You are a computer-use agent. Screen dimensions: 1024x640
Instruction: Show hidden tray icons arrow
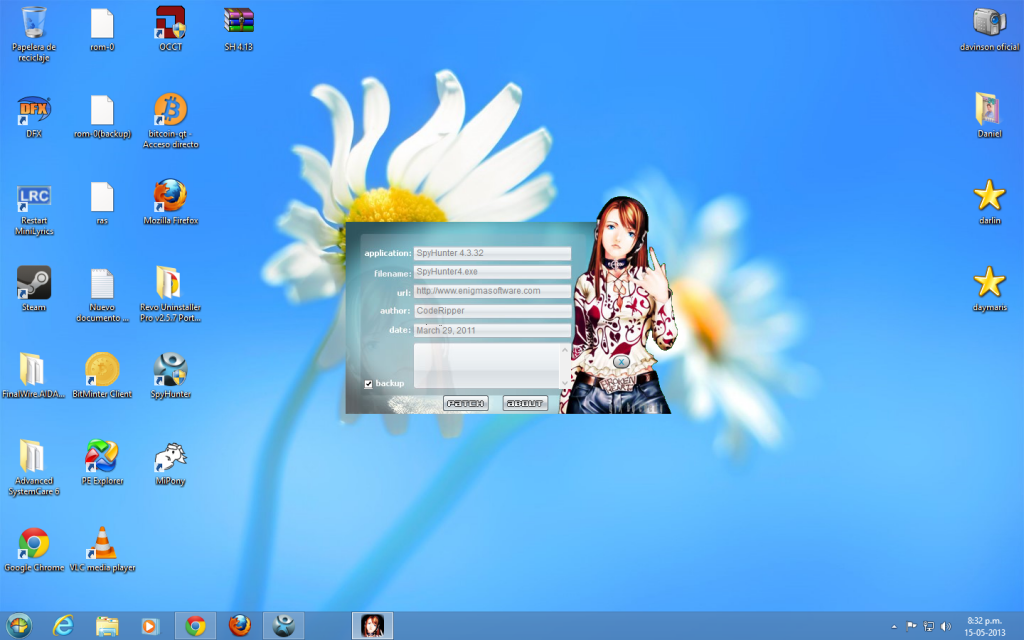[894, 627]
